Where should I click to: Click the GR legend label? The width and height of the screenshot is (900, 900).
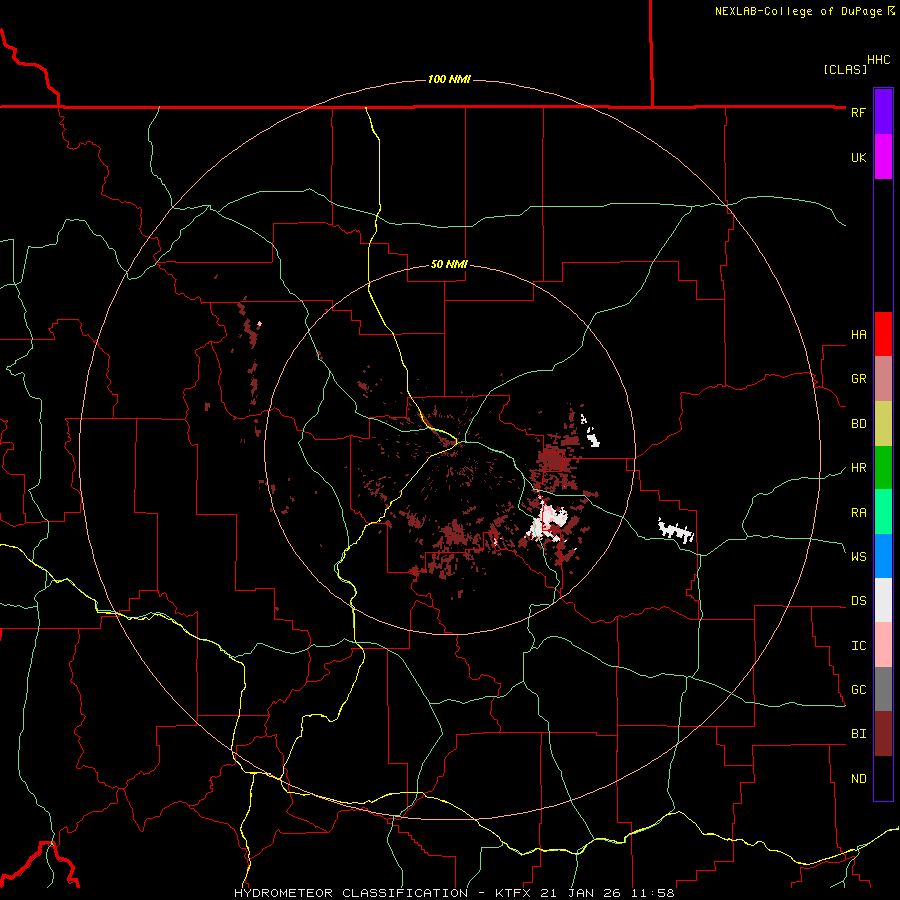(858, 379)
